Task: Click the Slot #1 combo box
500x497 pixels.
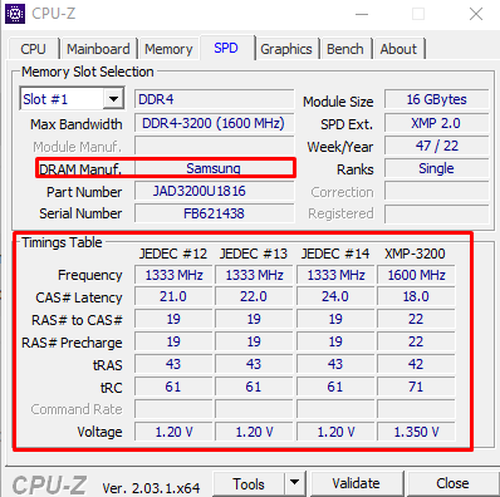Action: click(x=72, y=98)
